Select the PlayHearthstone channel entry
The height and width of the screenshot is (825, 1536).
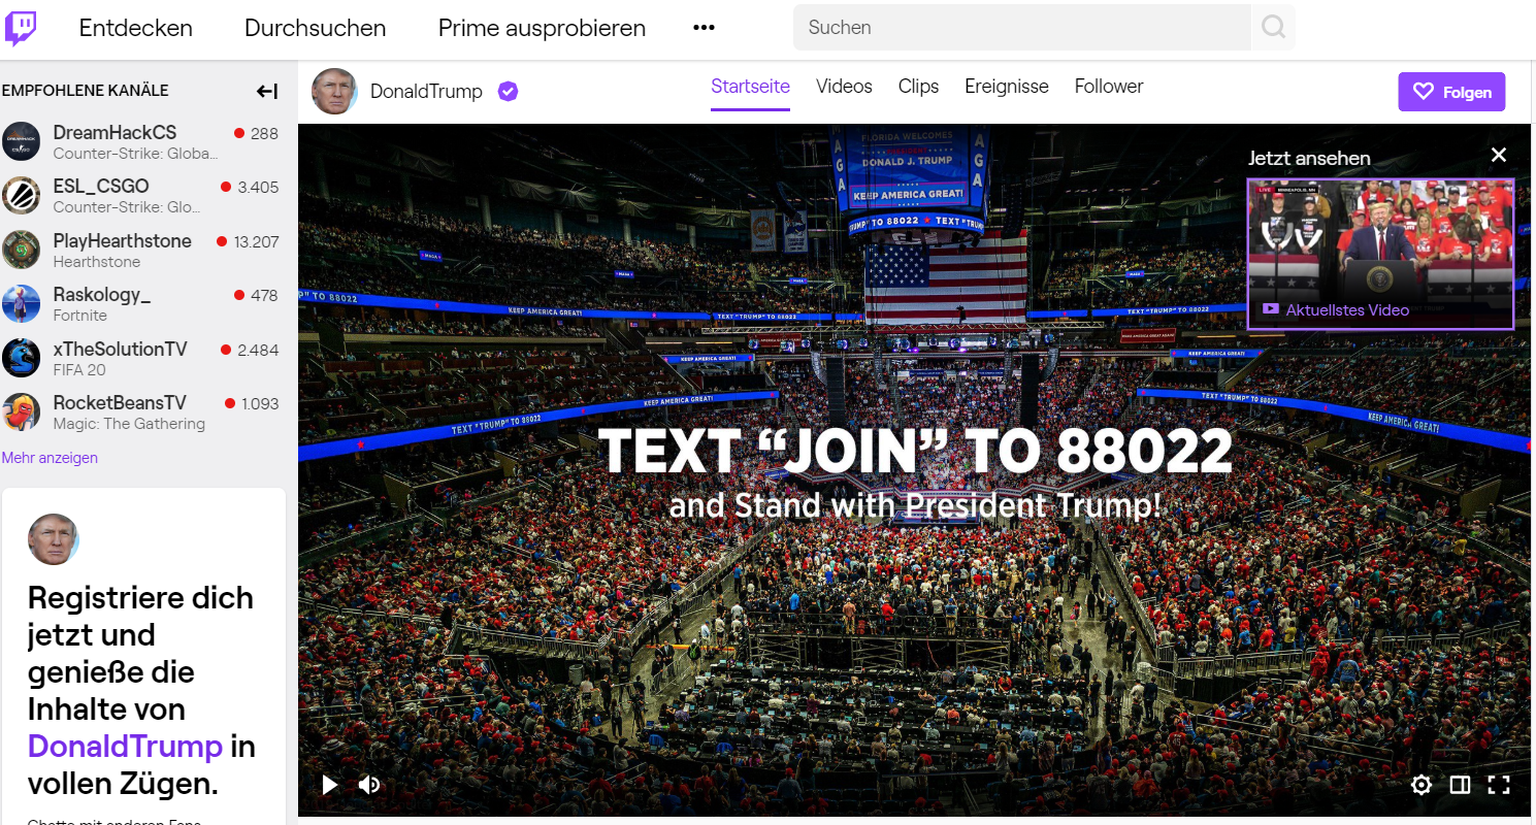pyautogui.click(x=141, y=250)
